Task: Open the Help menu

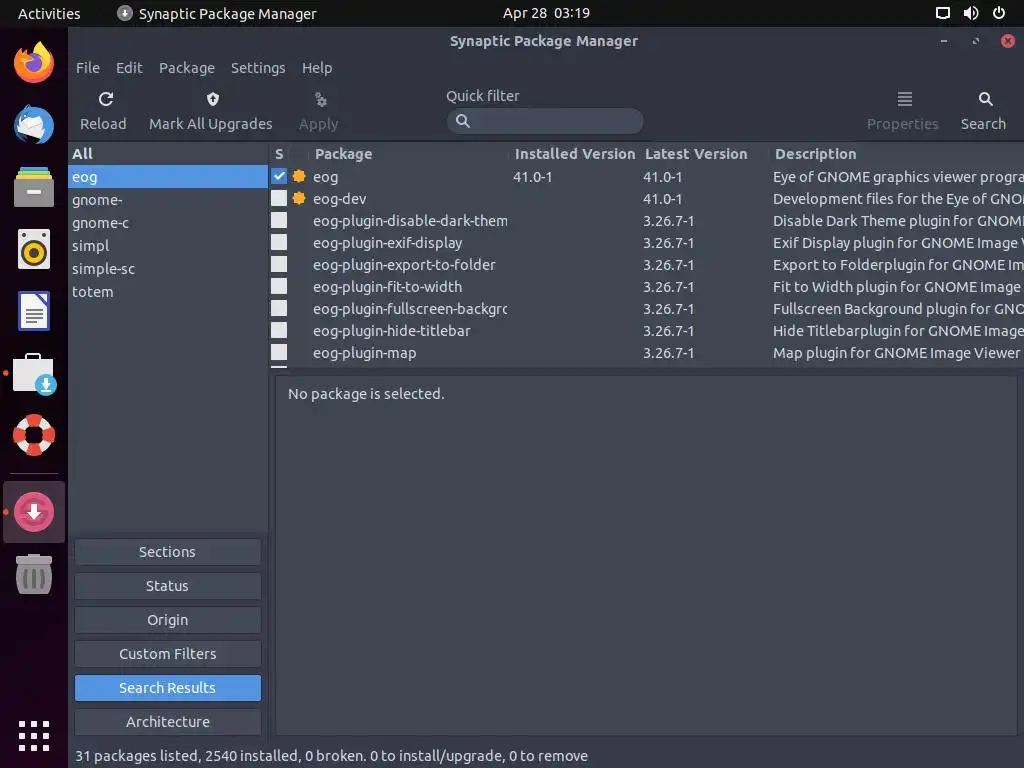Action: [317, 68]
